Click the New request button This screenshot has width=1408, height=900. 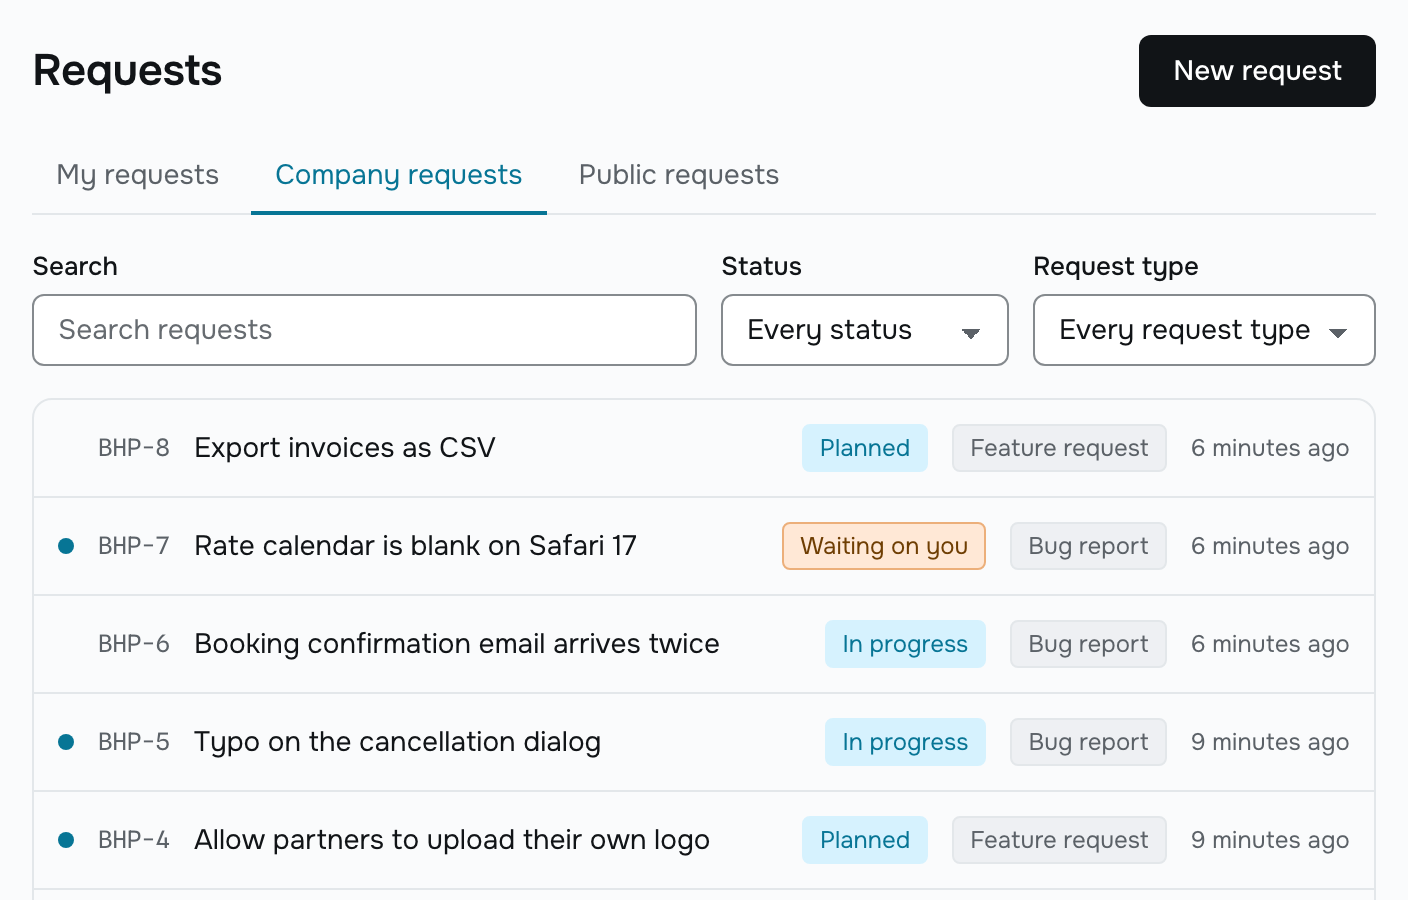click(1257, 71)
